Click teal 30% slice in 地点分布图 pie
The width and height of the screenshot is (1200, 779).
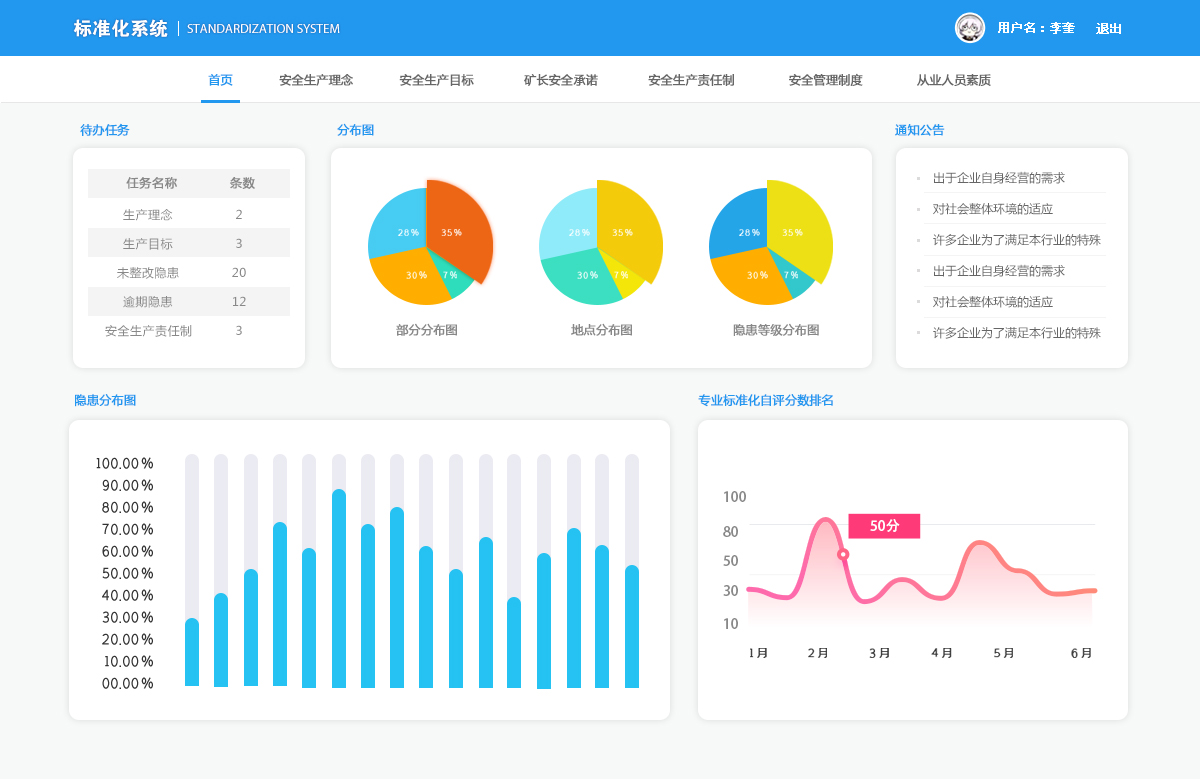coord(581,276)
